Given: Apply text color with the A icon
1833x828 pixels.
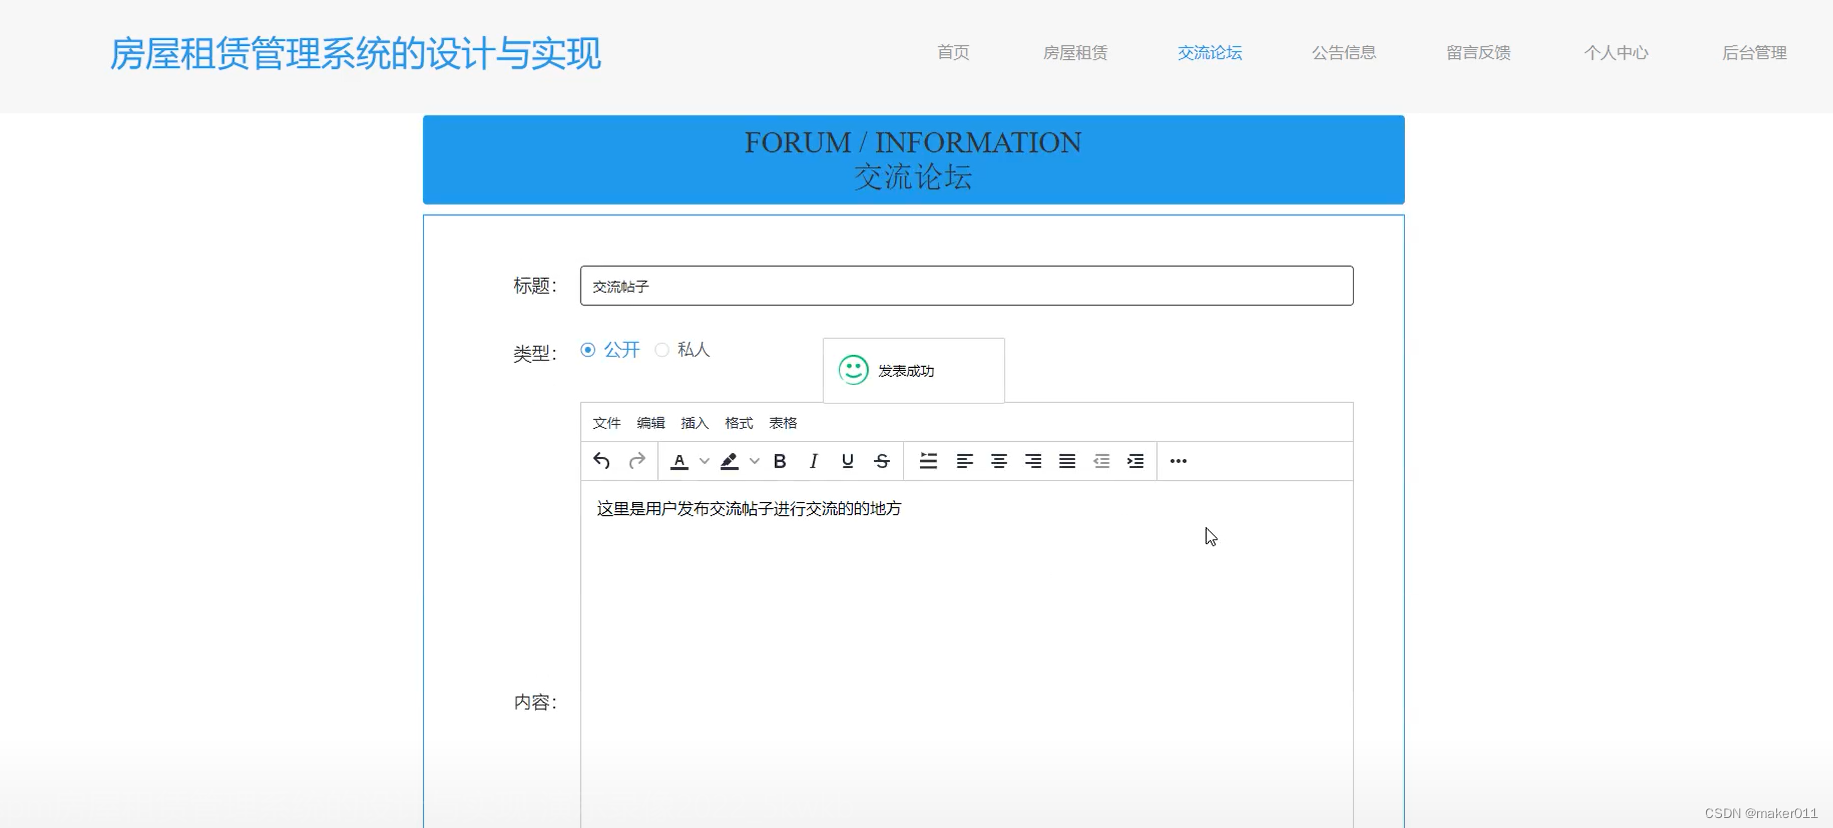Looking at the screenshot, I should click(x=679, y=461).
